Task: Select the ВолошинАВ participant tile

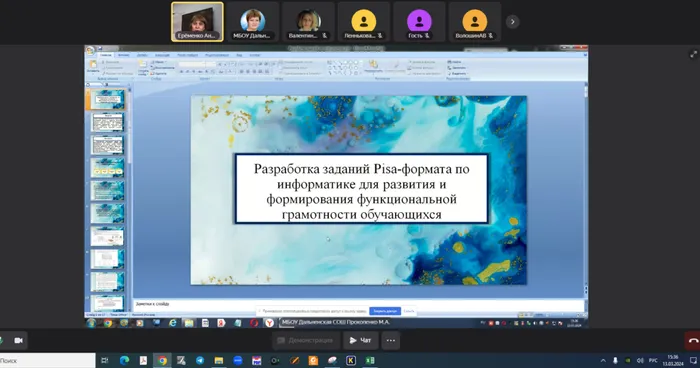Action: (x=475, y=22)
